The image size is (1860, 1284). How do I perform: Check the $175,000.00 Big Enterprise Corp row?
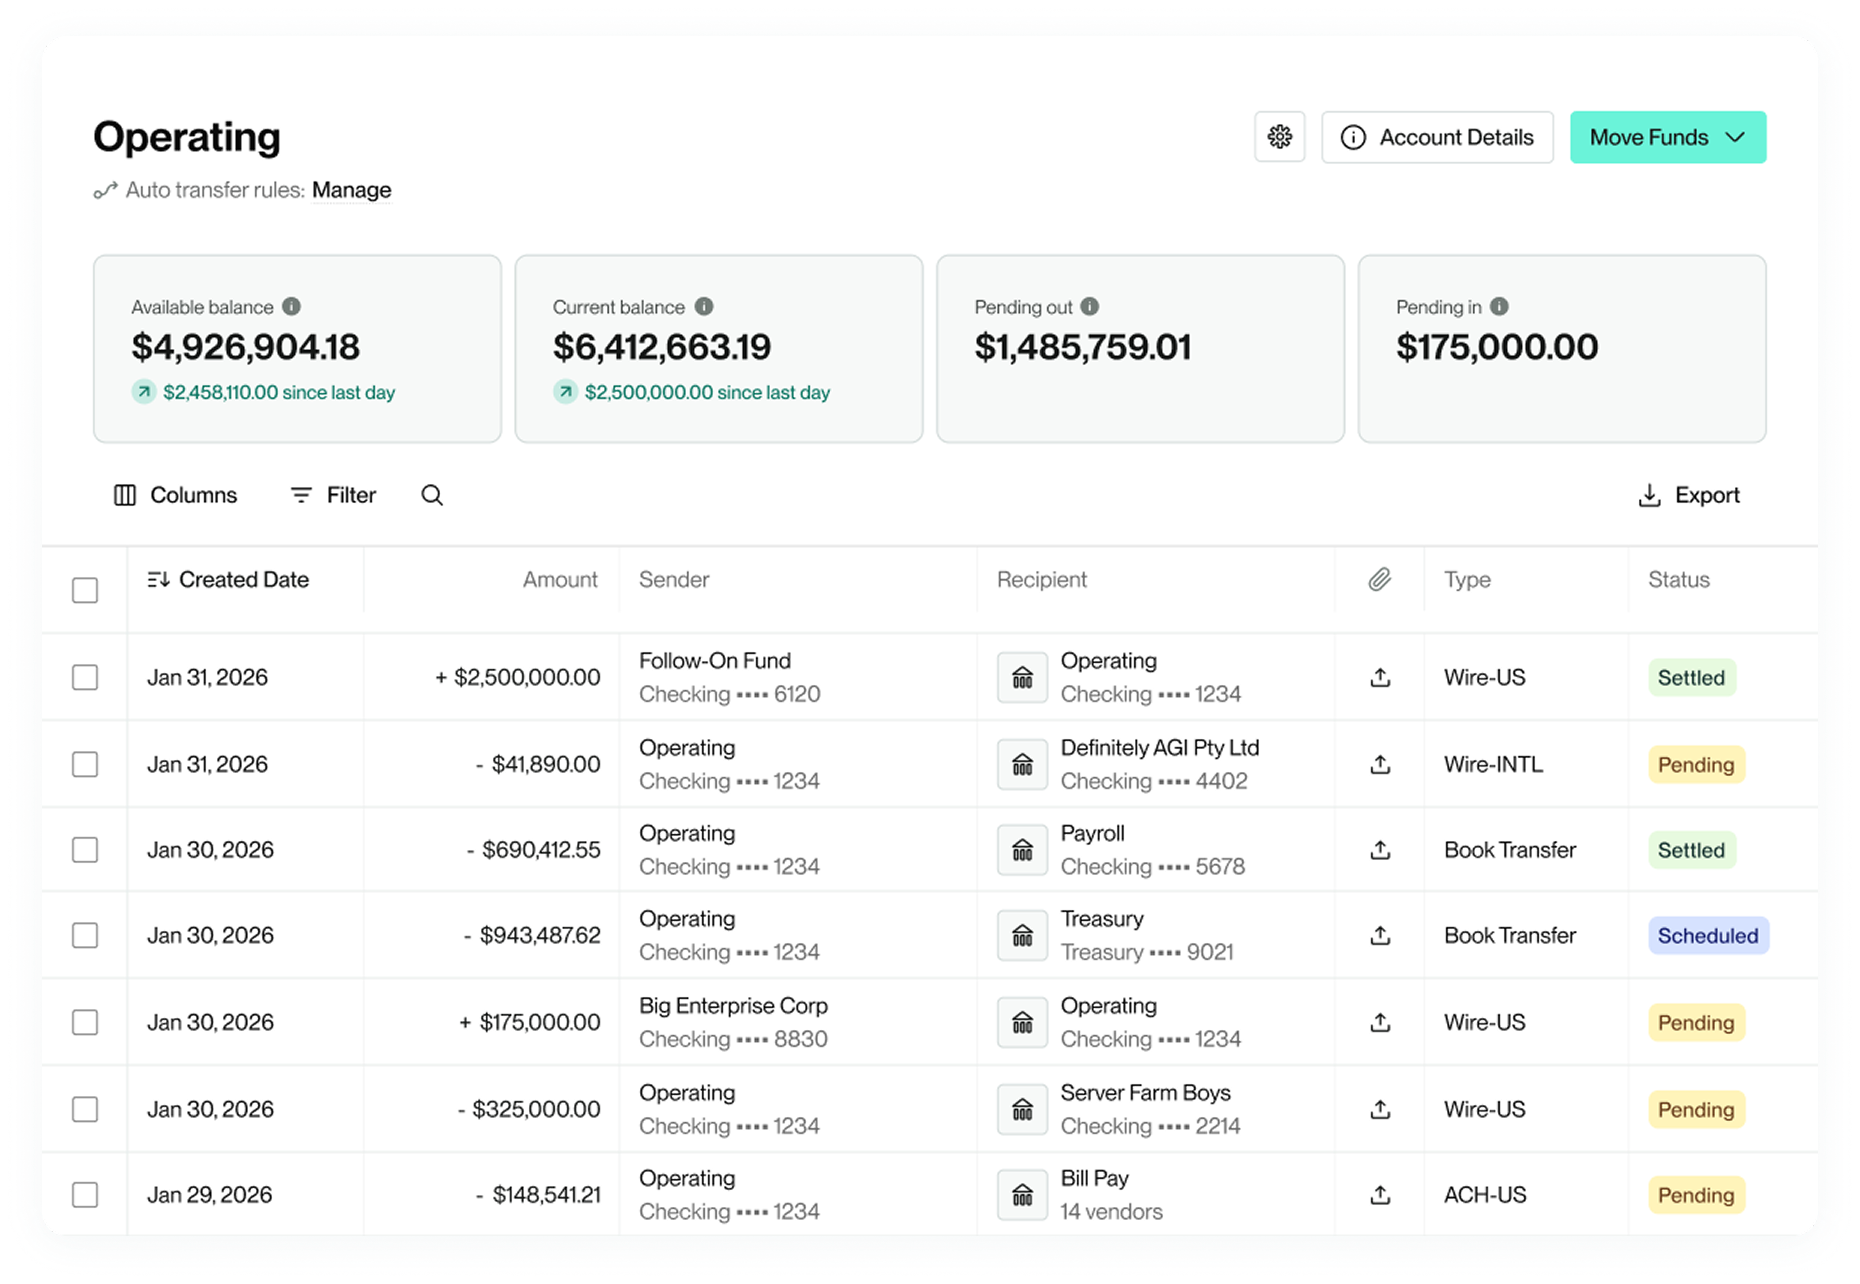click(x=85, y=1022)
